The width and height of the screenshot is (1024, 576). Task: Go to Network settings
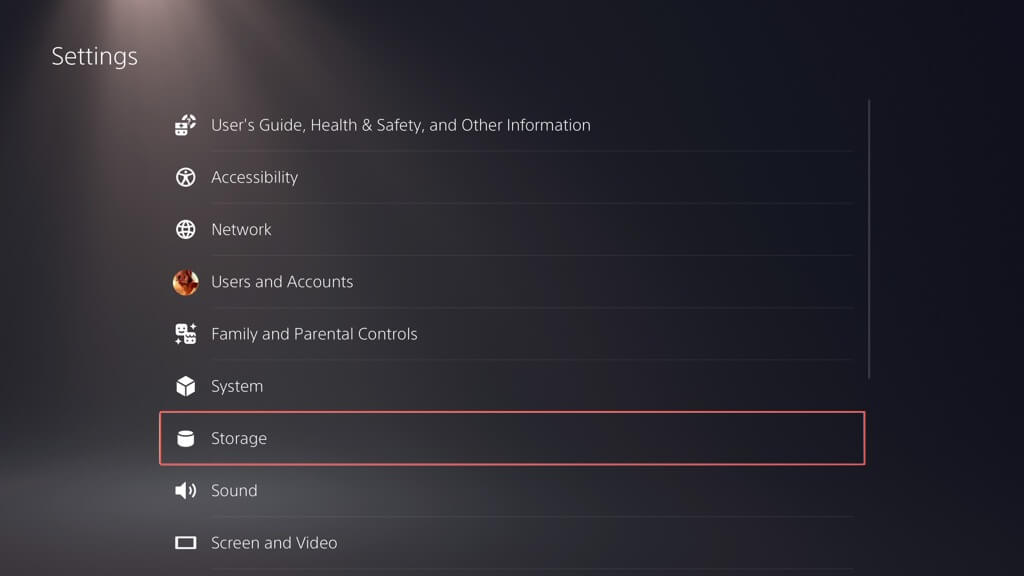[x=241, y=229]
